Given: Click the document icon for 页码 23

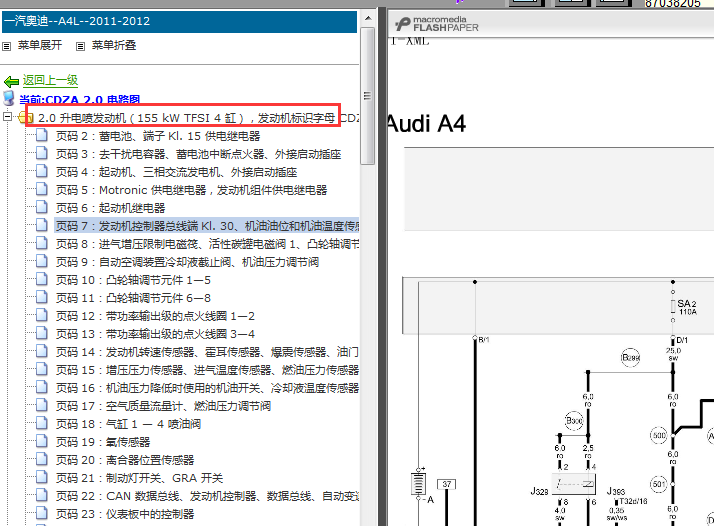Looking at the screenshot, I should (x=41, y=513).
